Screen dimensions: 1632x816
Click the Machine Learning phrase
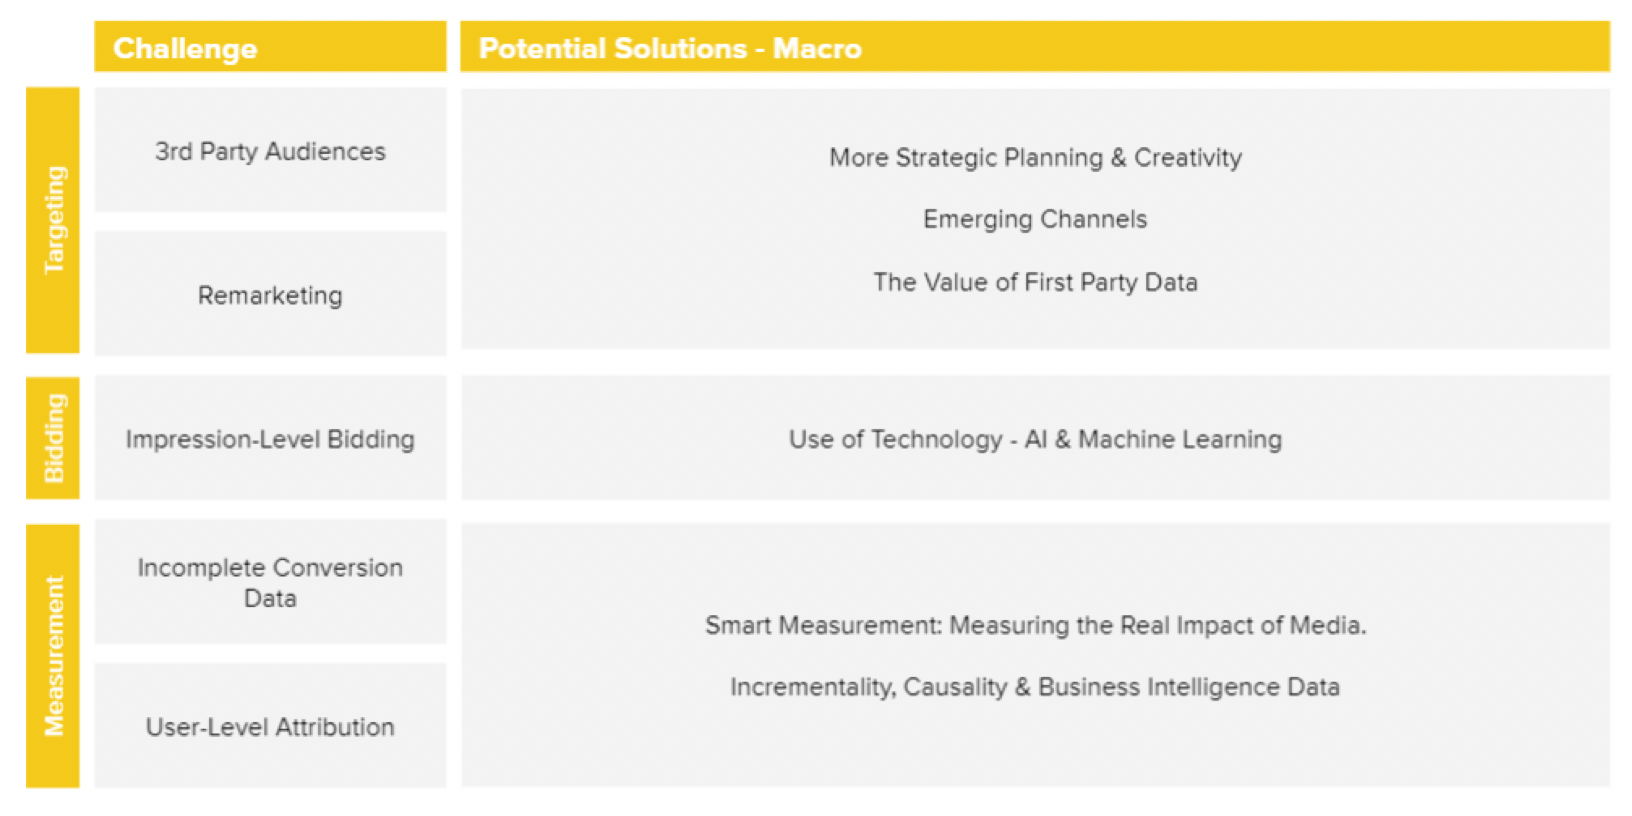click(1179, 439)
